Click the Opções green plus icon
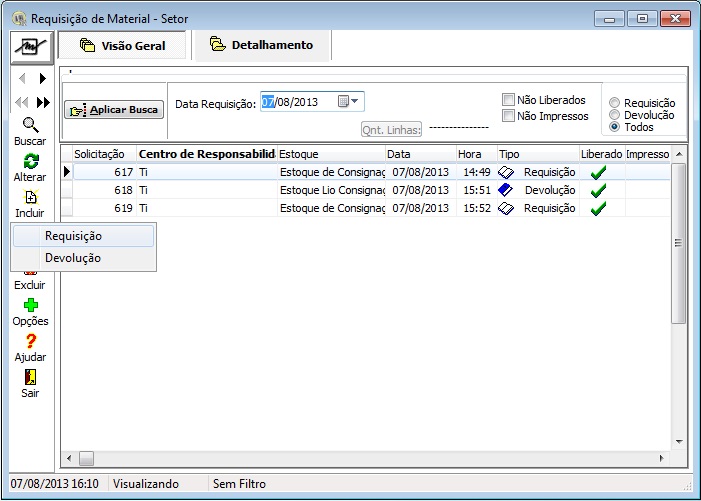 tap(30, 305)
